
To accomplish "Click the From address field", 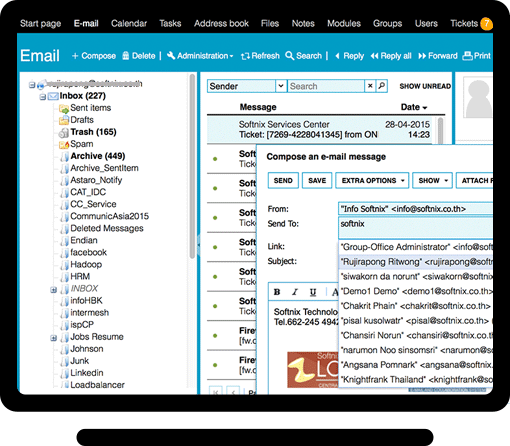I will tap(415, 209).
